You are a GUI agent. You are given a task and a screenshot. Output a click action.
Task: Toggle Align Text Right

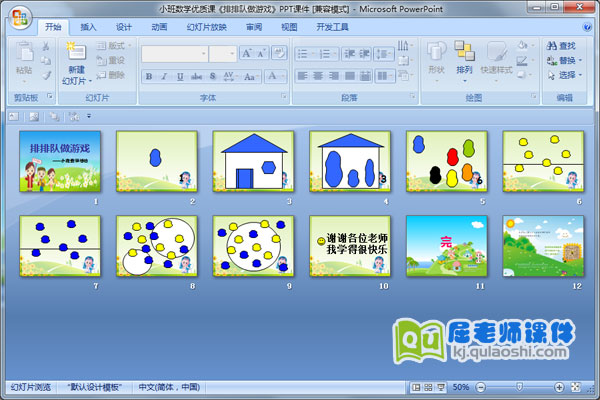tap(334, 76)
